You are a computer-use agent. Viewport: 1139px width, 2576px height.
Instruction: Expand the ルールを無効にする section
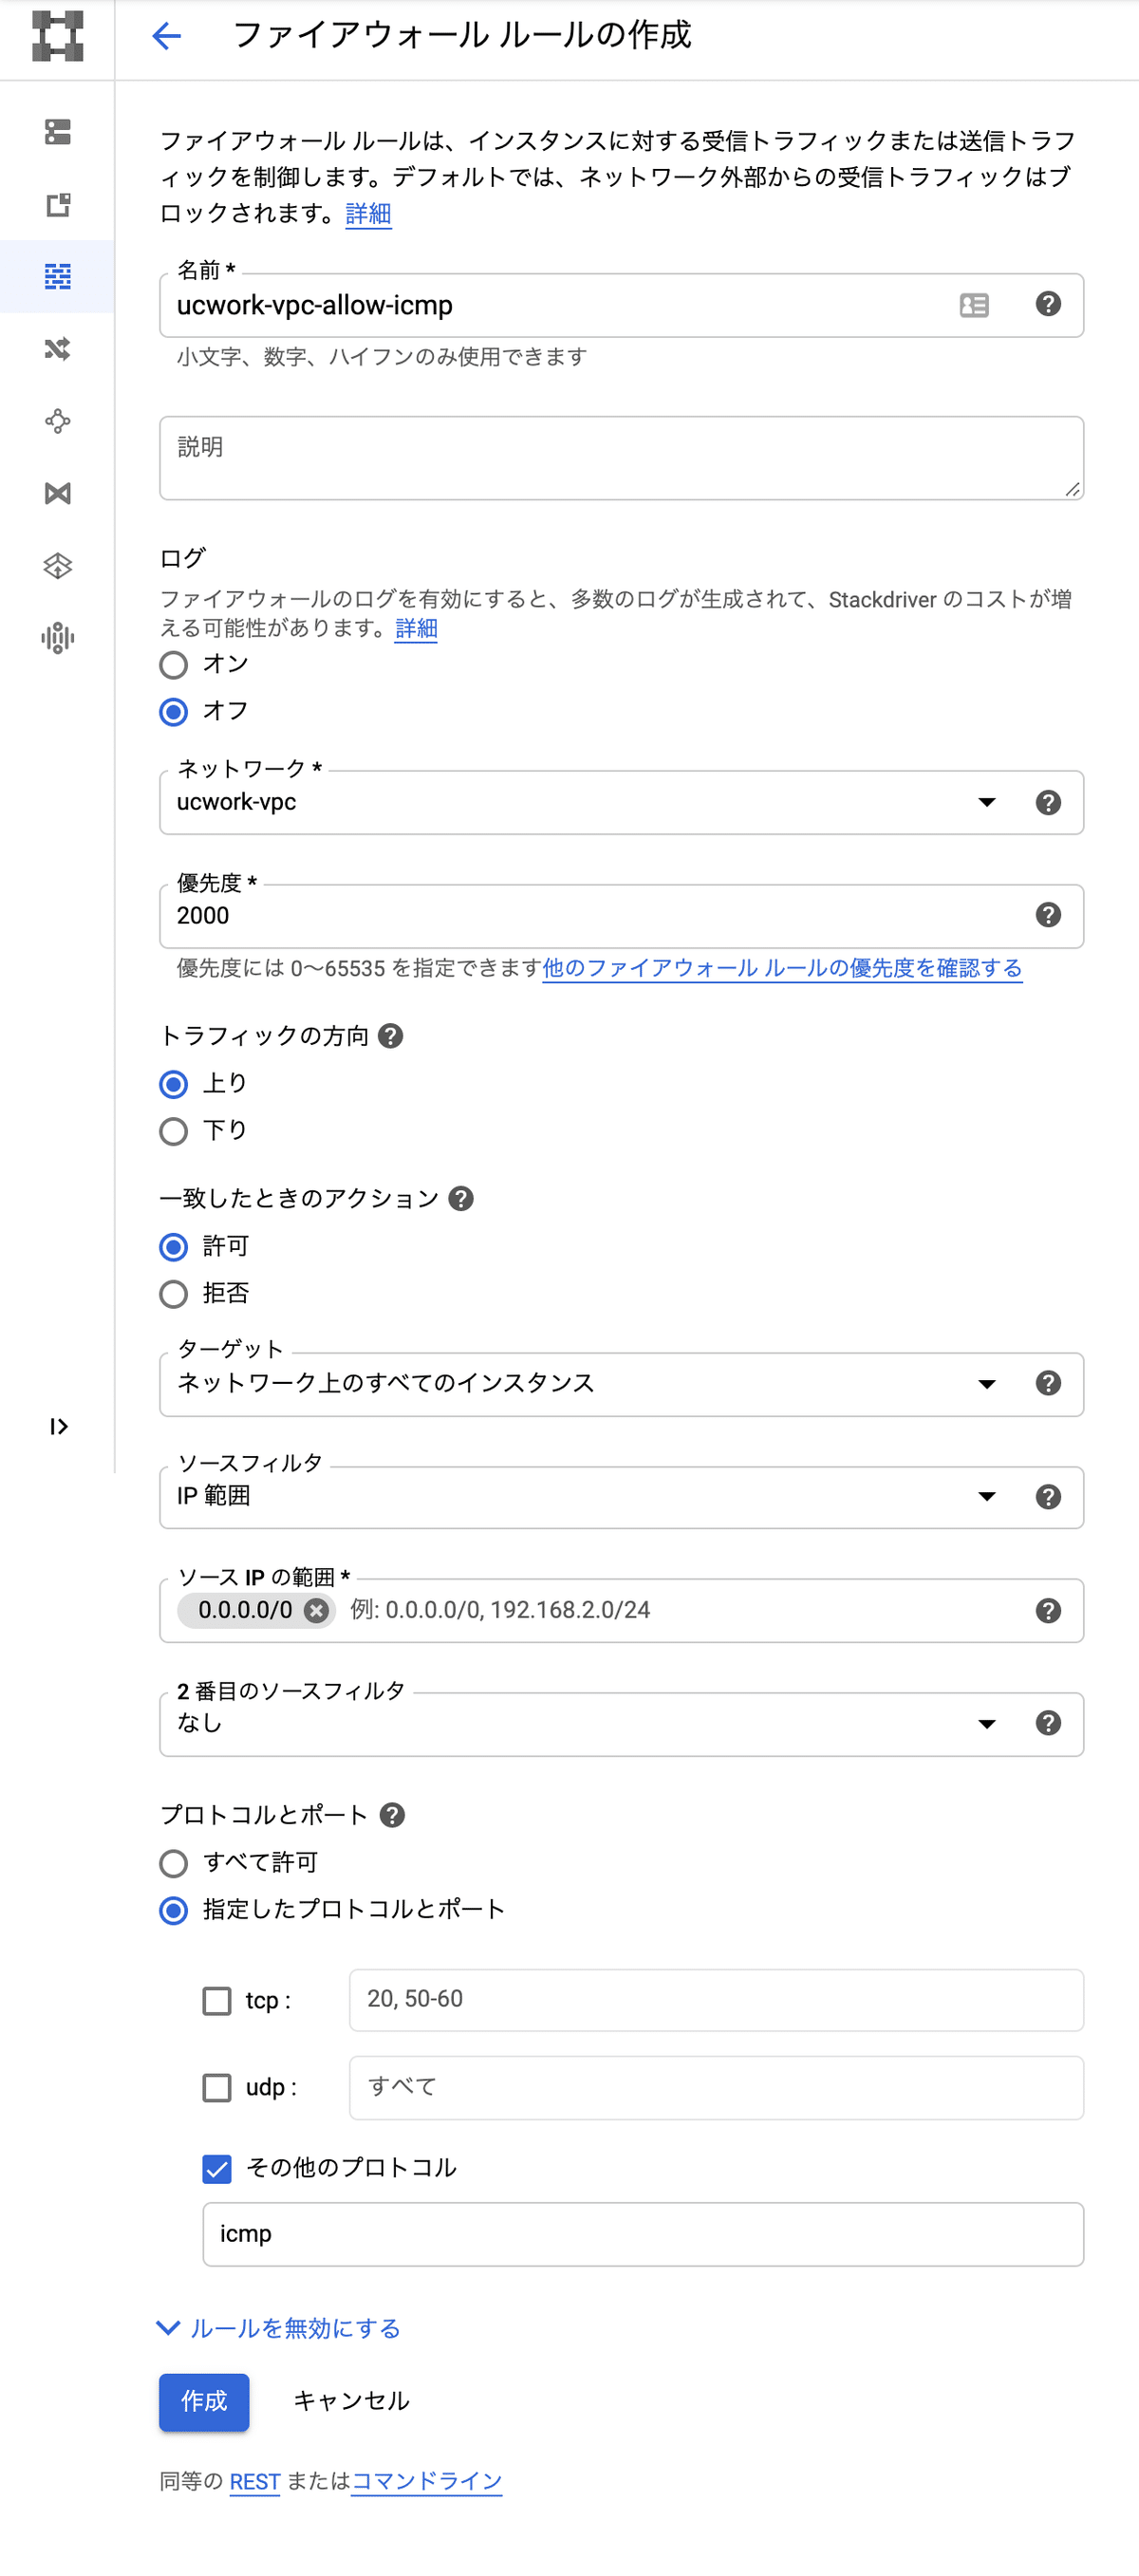283,2327
